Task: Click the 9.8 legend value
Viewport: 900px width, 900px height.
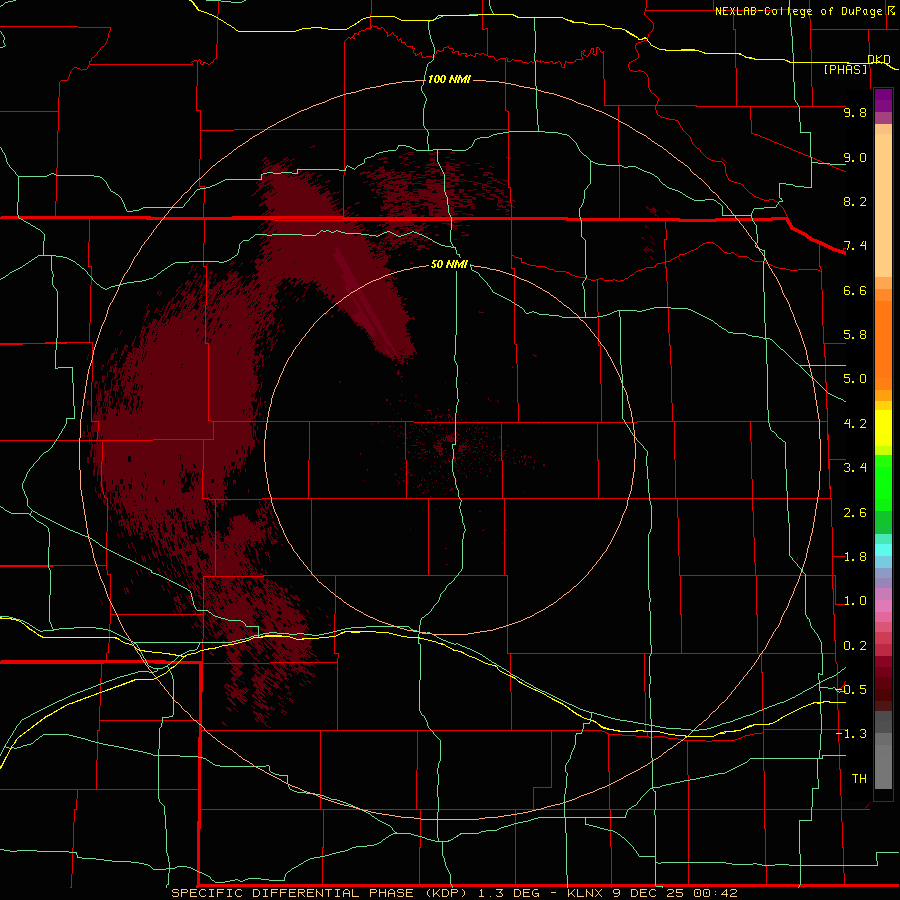Action: click(x=855, y=113)
